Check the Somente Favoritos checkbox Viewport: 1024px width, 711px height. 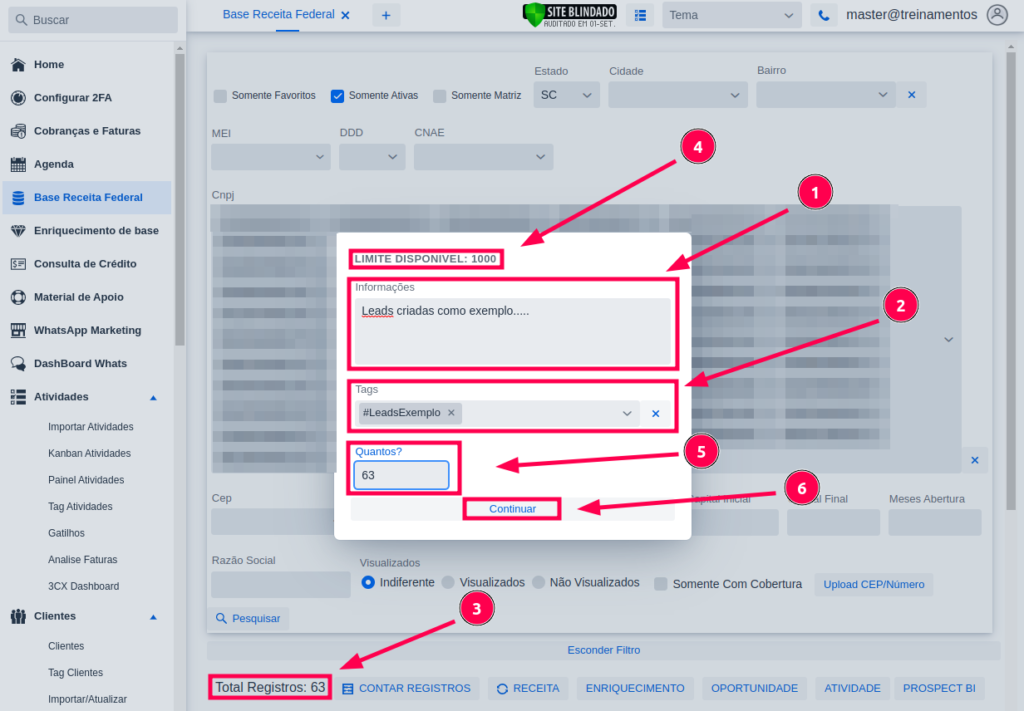(220, 96)
